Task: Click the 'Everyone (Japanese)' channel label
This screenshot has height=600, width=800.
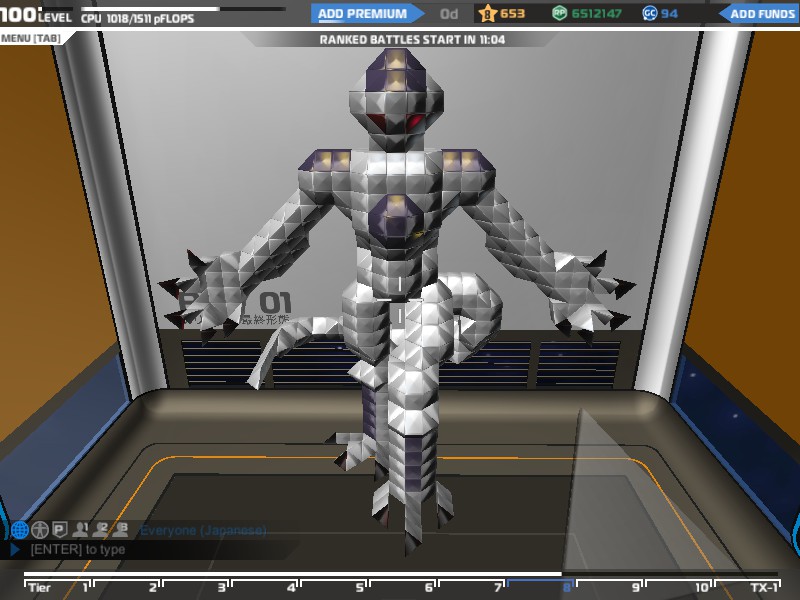Action: (x=203, y=531)
